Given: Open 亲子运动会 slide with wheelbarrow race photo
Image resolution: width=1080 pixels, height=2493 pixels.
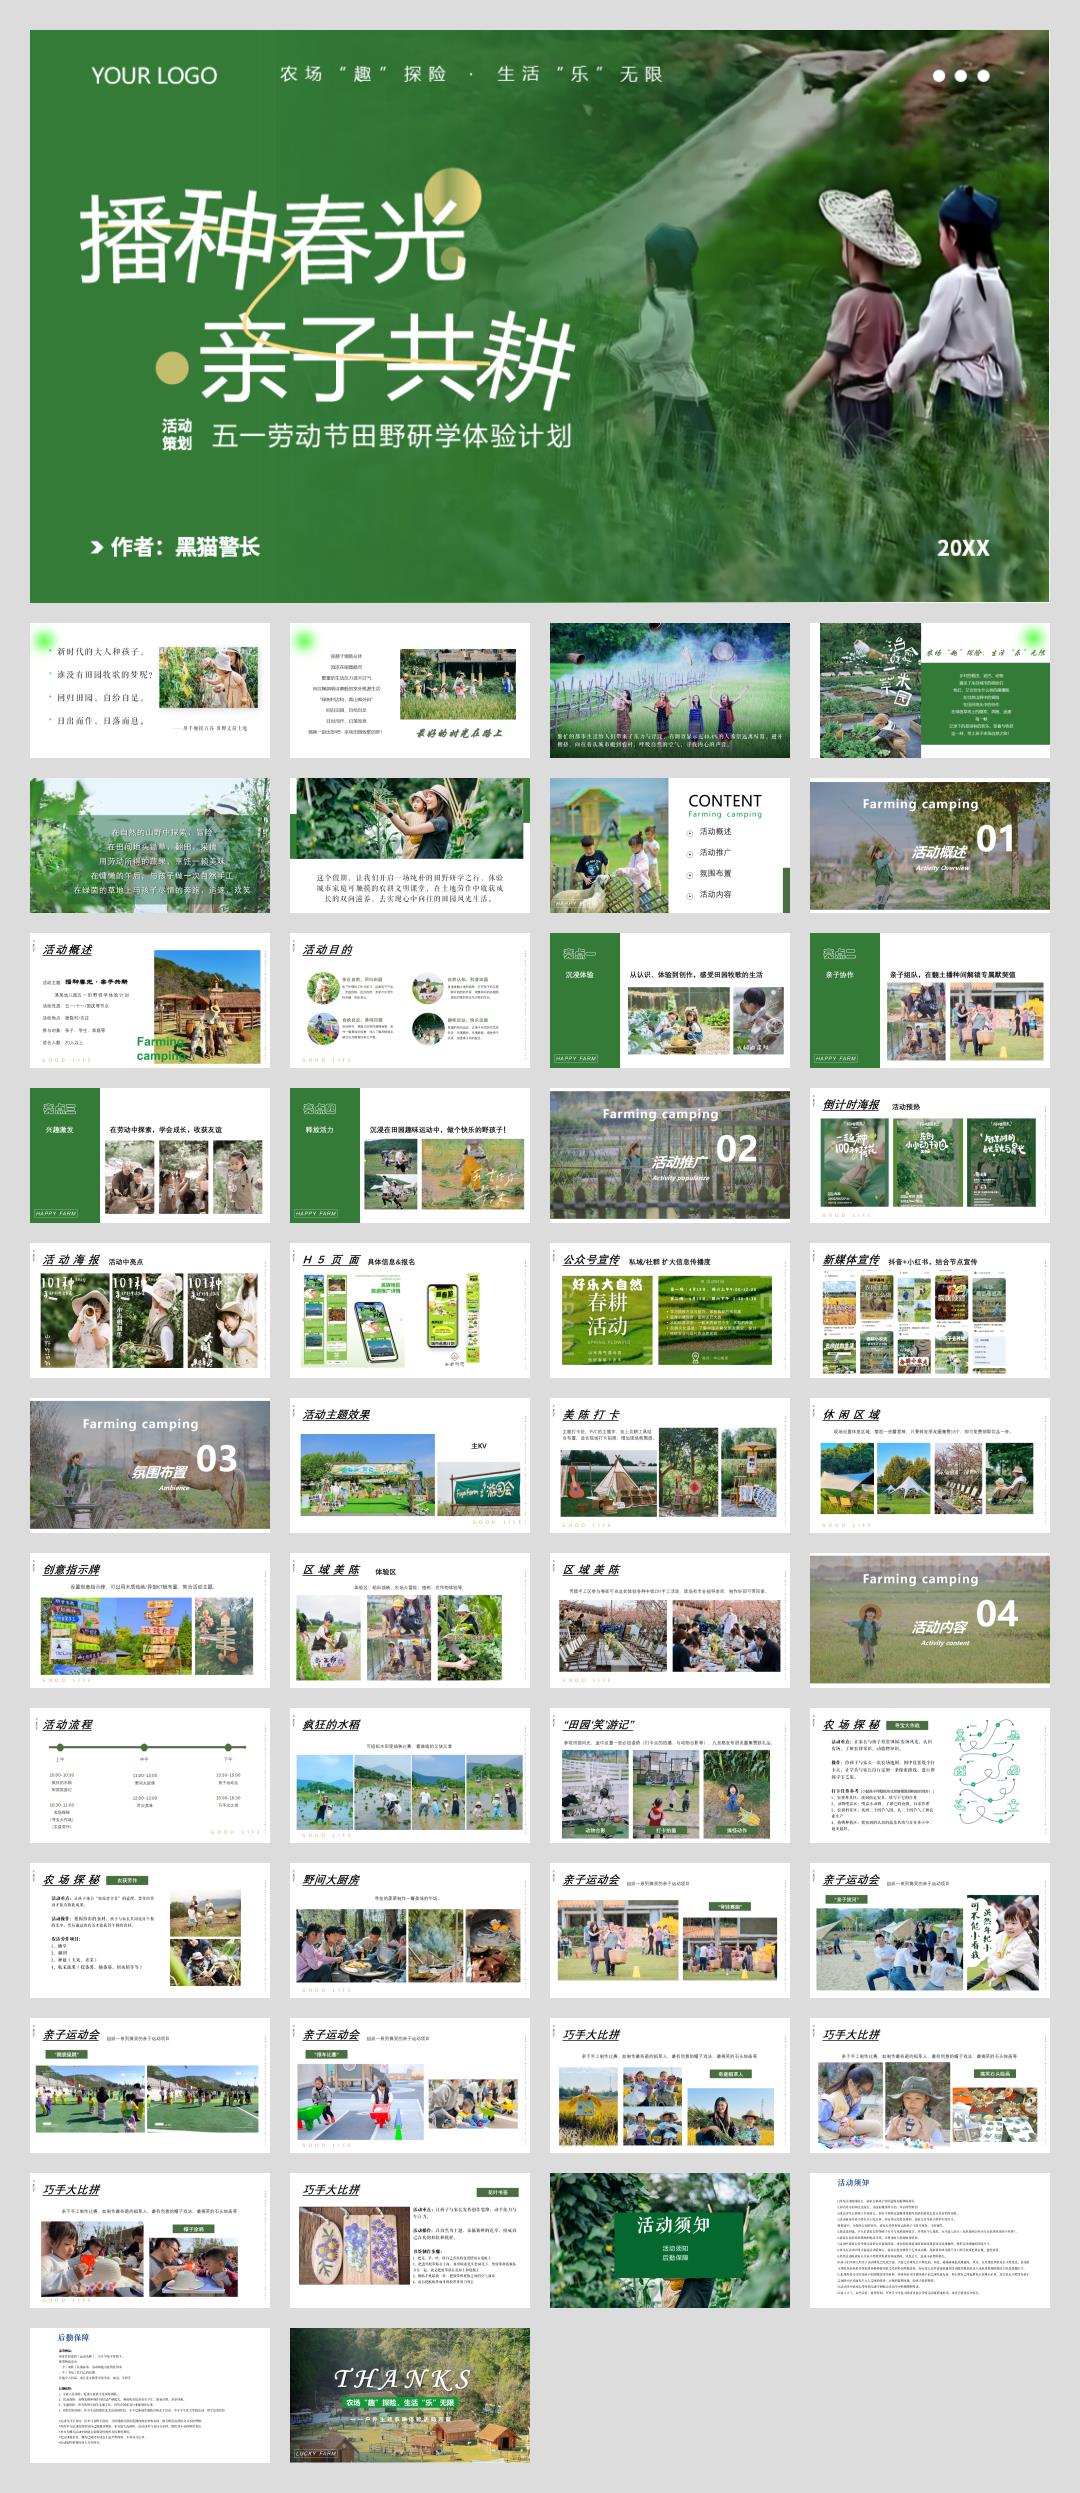Looking at the screenshot, I should coord(410,2085).
